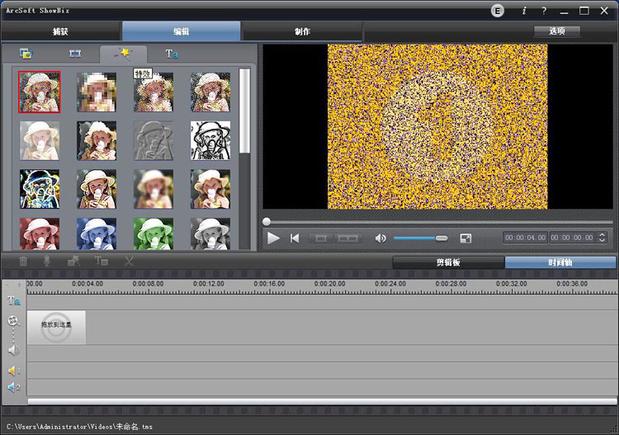The height and width of the screenshot is (435, 619).
Task: Switch to the 制作 tab
Action: pyautogui.click(x=302, y=31)
